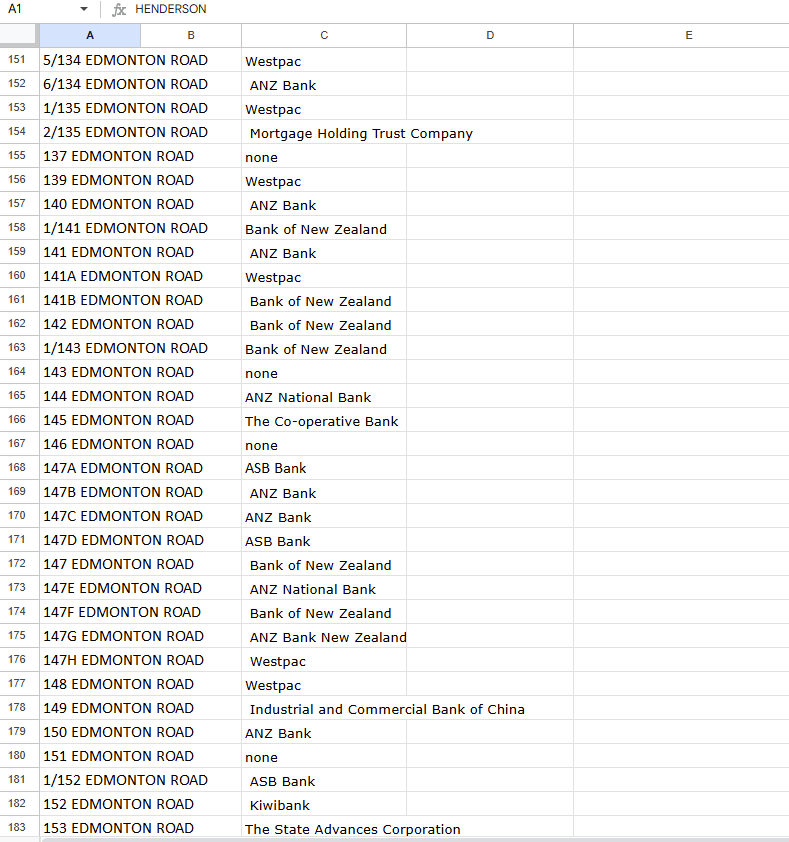
Task: Click cell '2/135 EDMONTON ROAD'
Action: point(140,132)
